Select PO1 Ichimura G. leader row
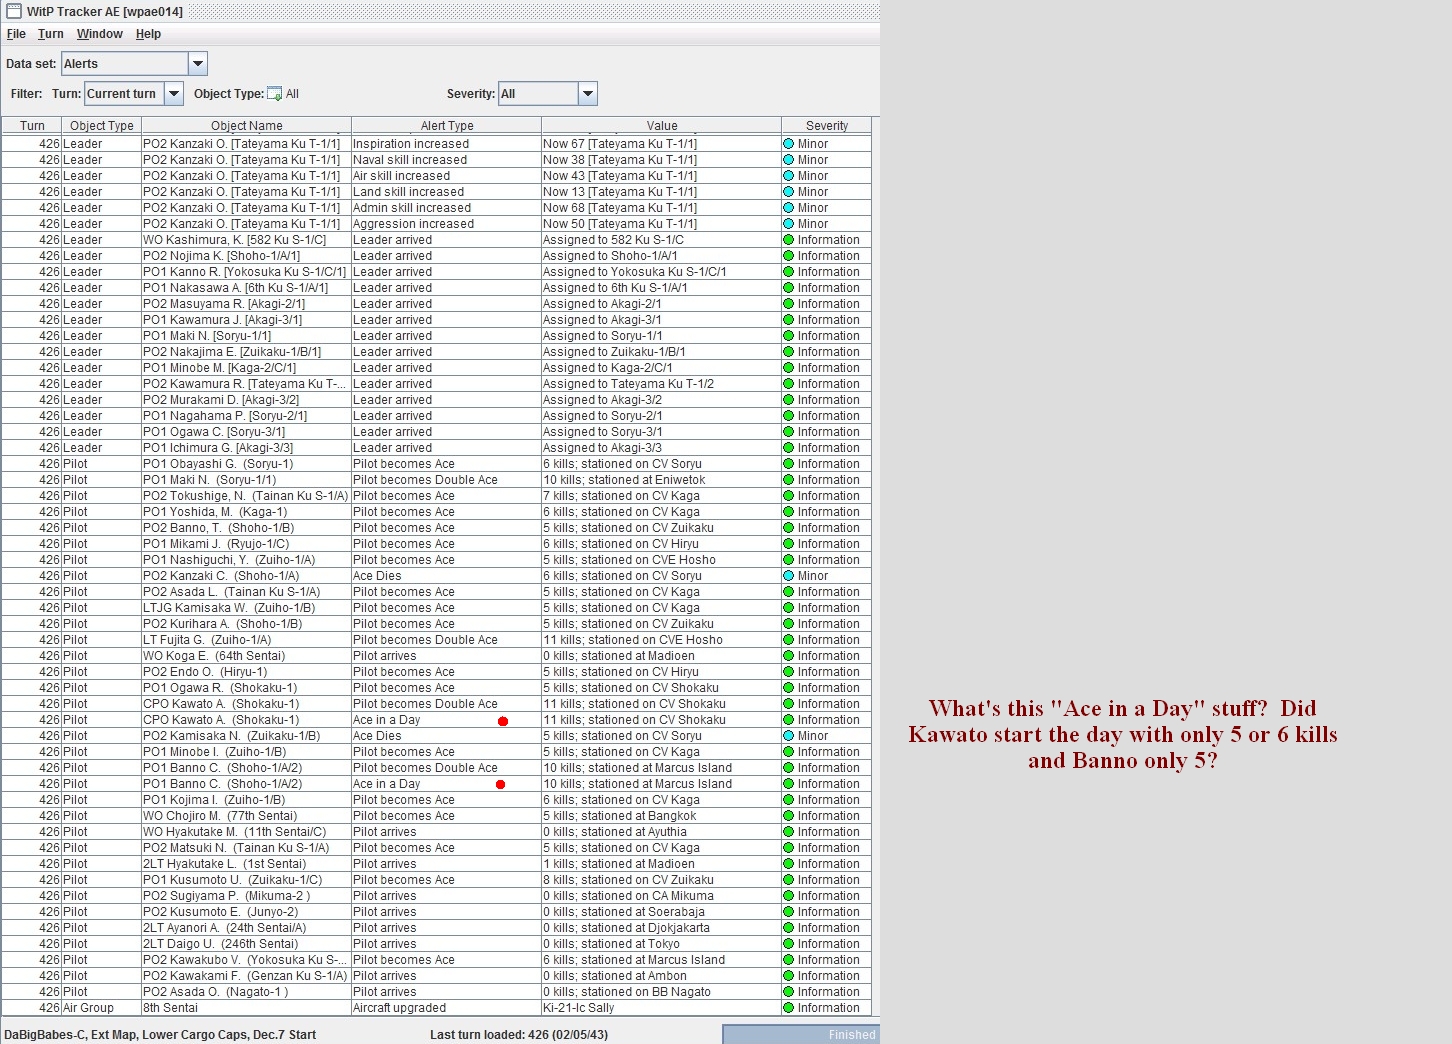The width and height of the screenshot is (1452, 1044). pos(436,448)
